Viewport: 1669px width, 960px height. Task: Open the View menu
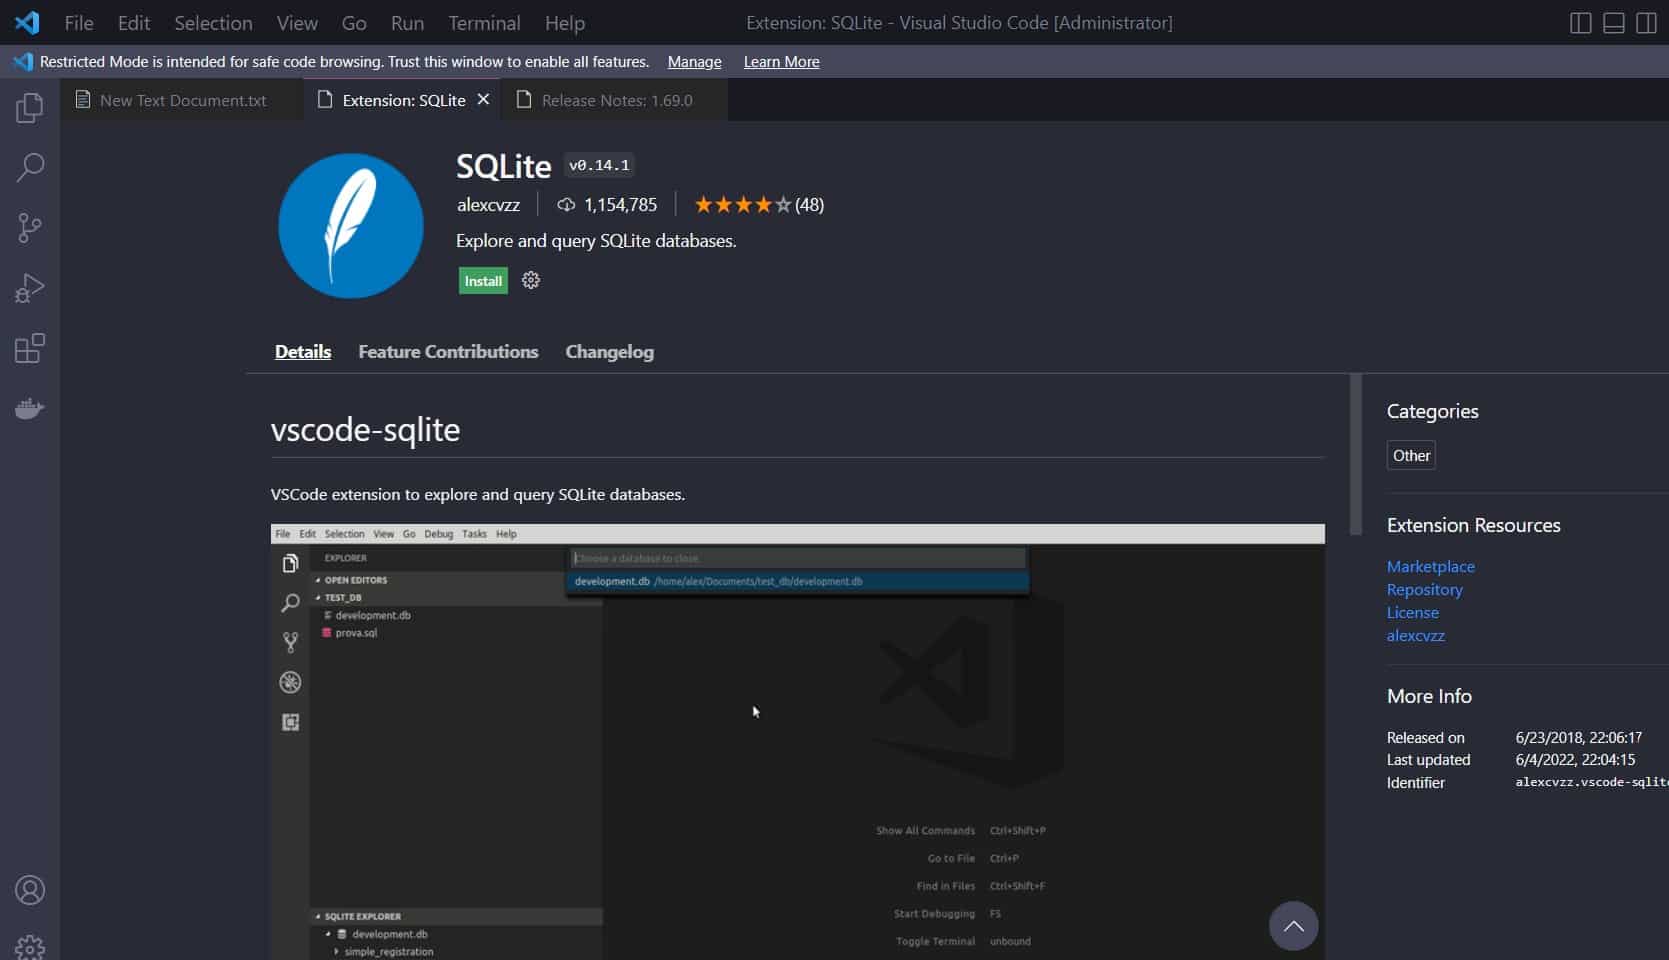[x=297, y=23]
